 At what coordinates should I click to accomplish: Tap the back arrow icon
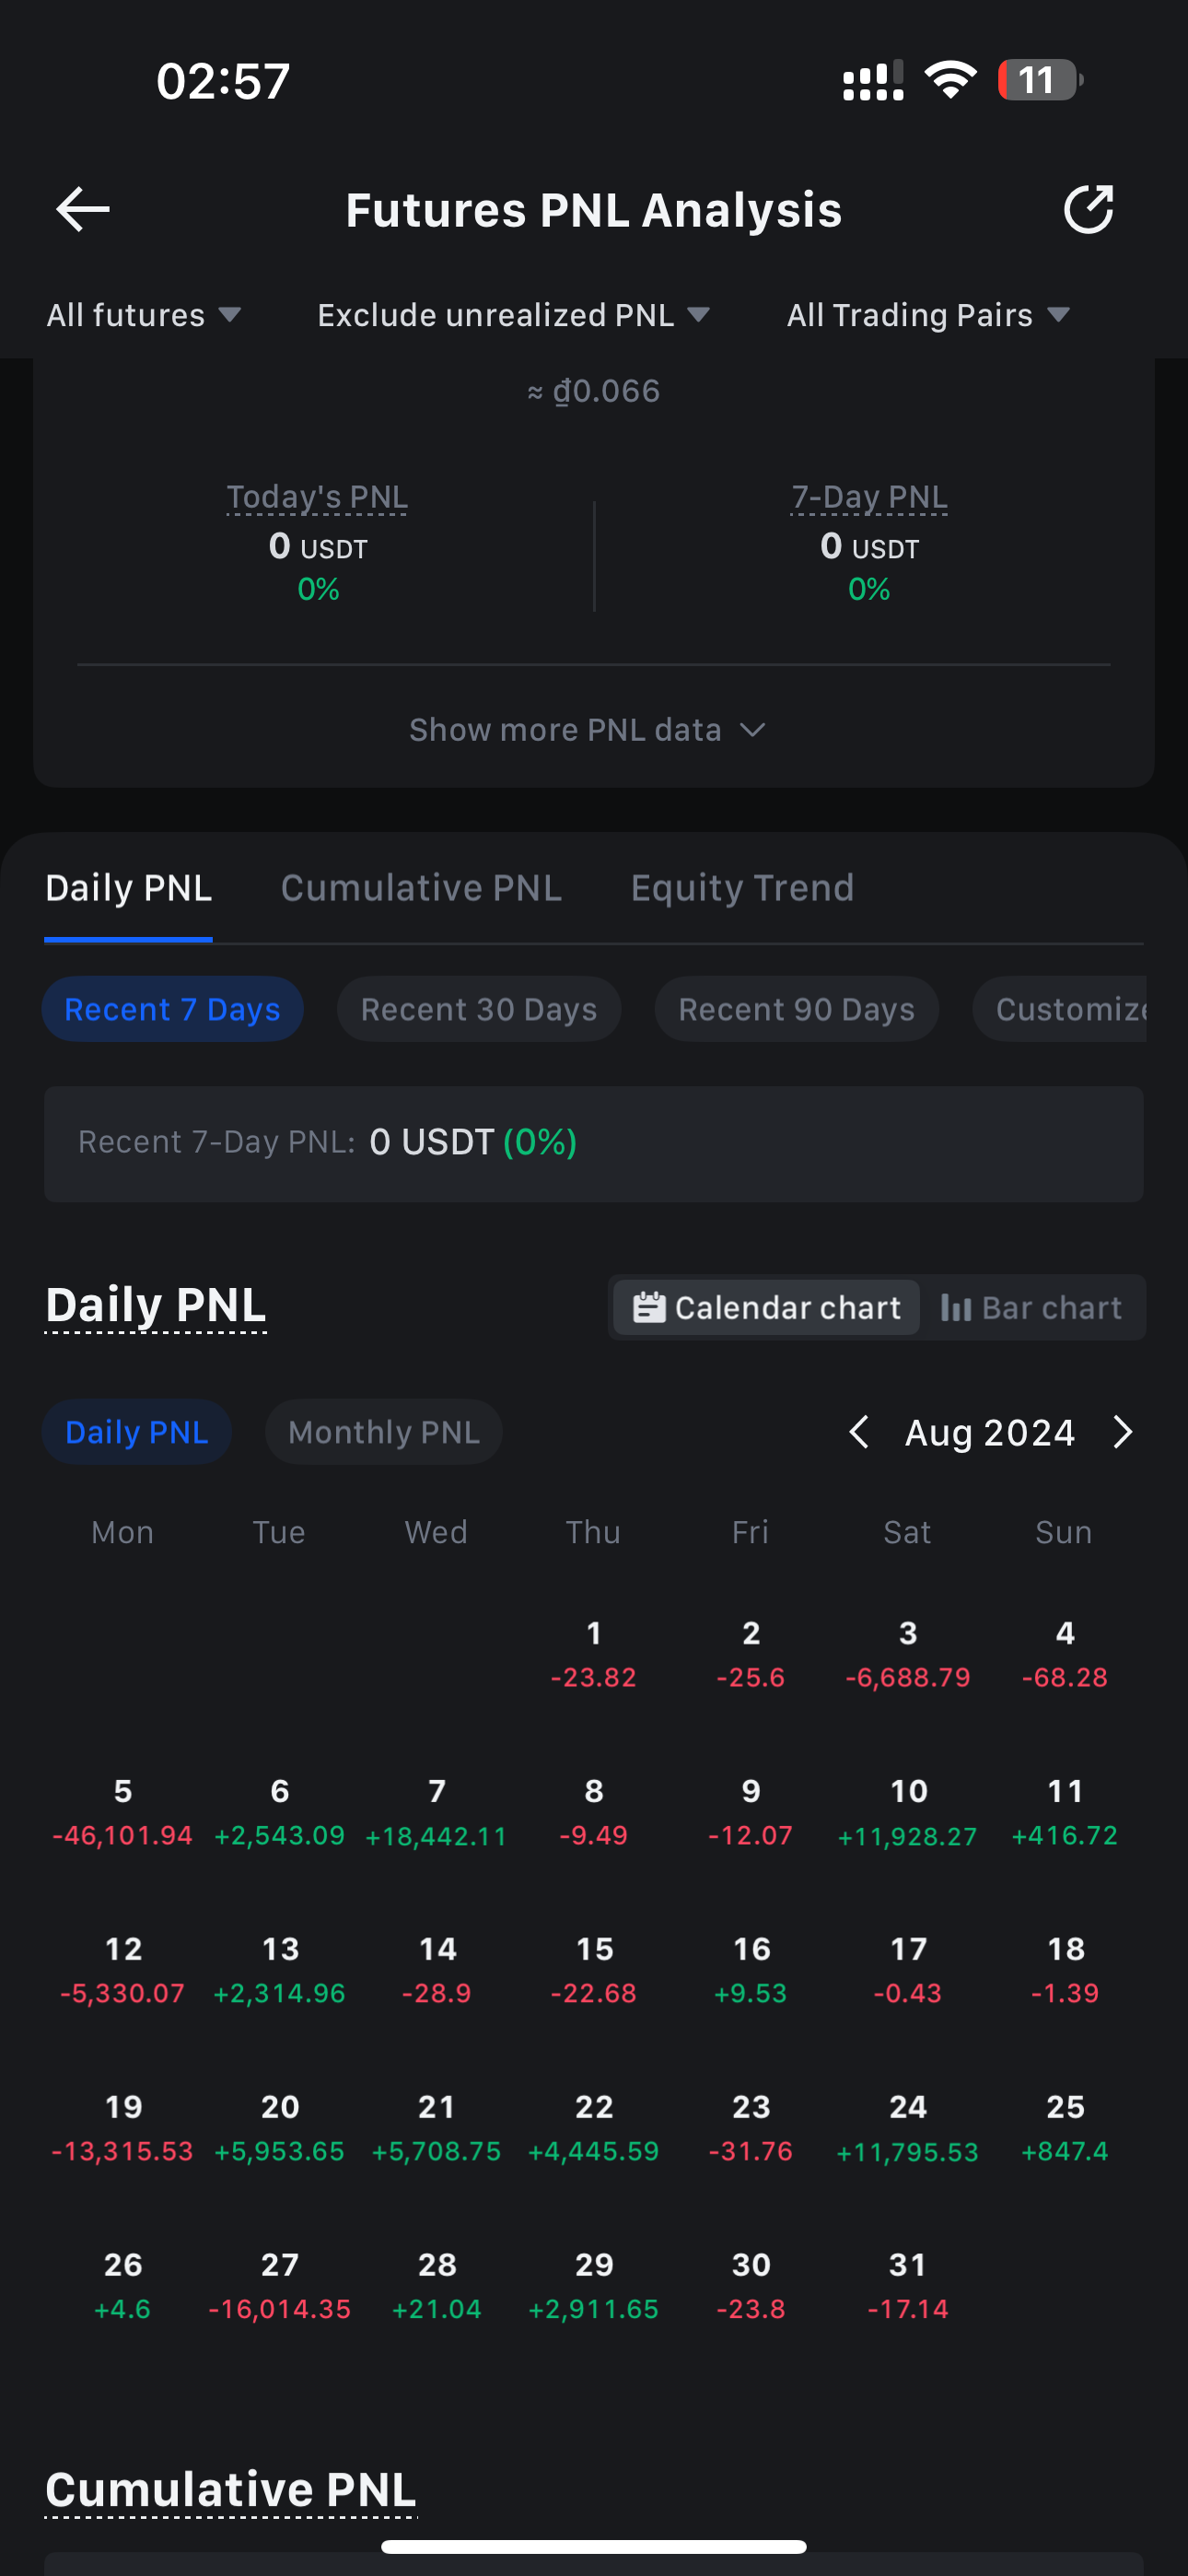(x=83, y=209)
